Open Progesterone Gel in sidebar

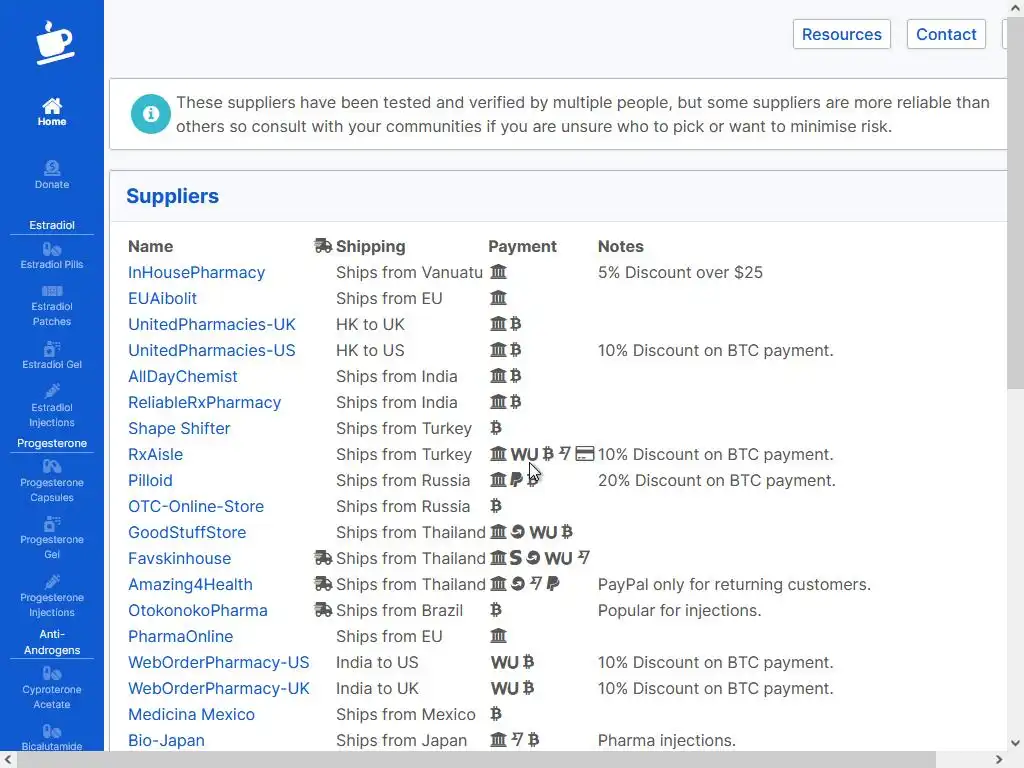pyautogui.click(x=52, y=538)
